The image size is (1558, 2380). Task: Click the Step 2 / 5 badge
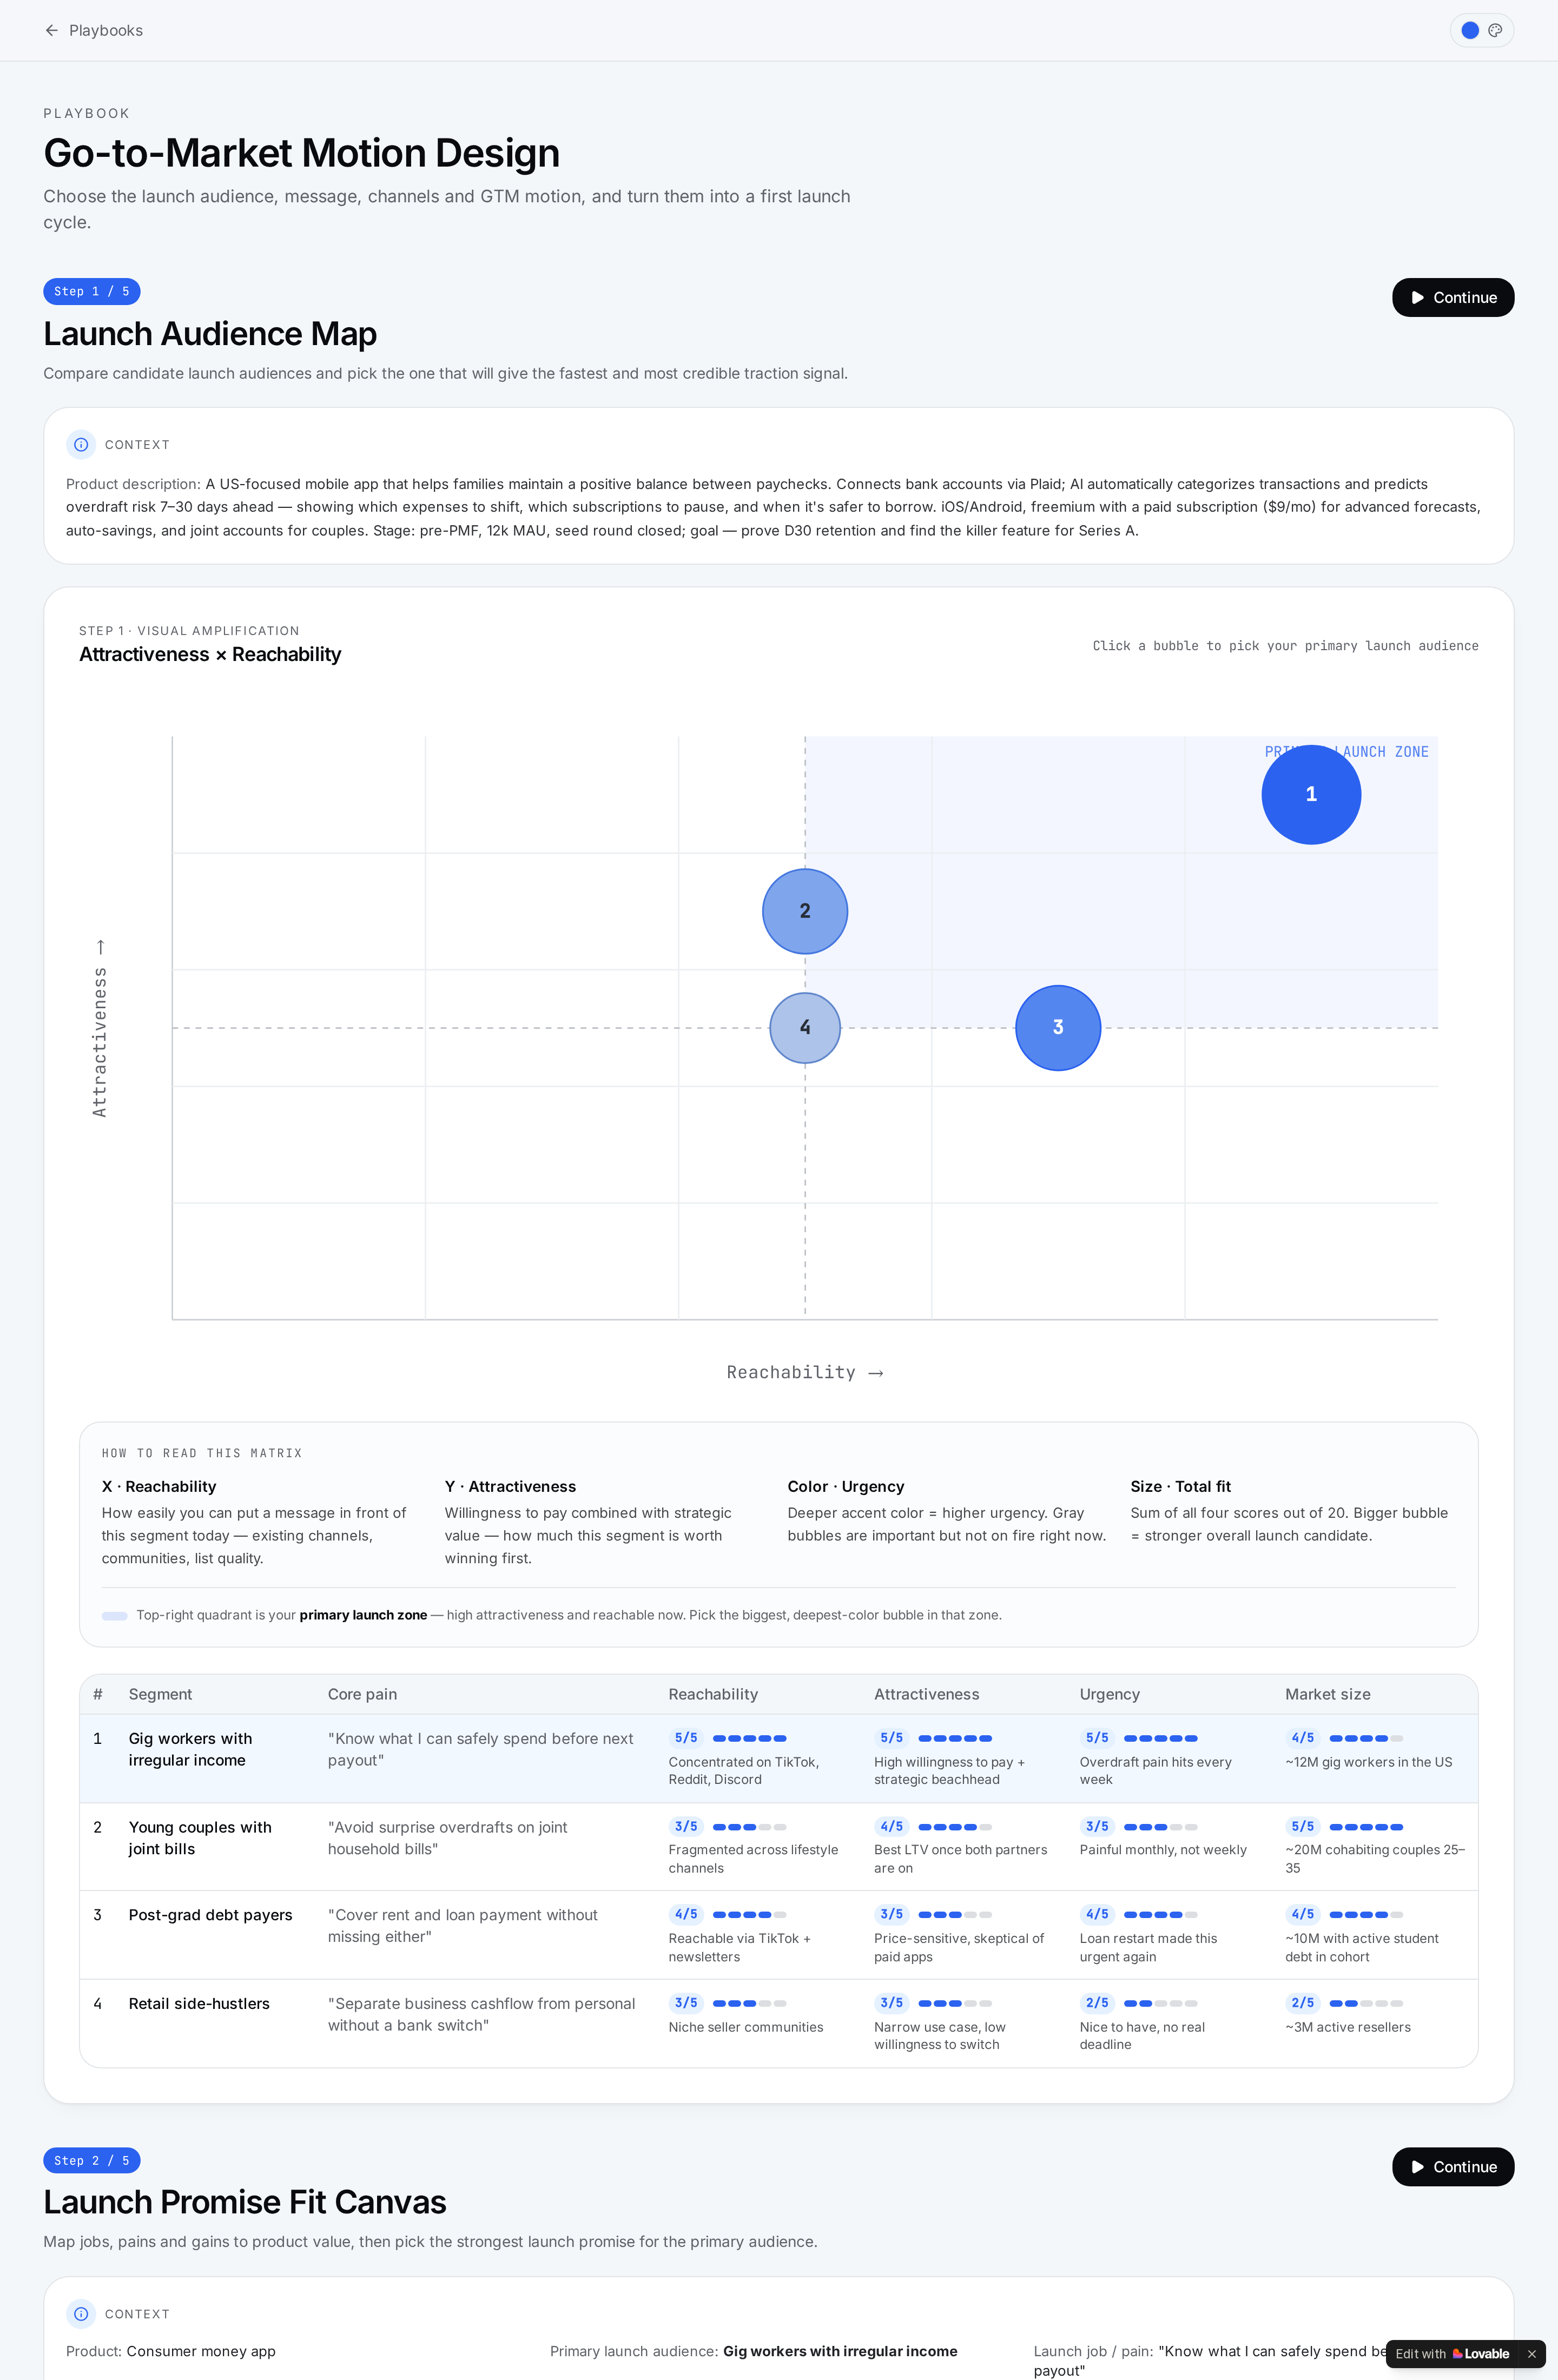[92, 2161]
